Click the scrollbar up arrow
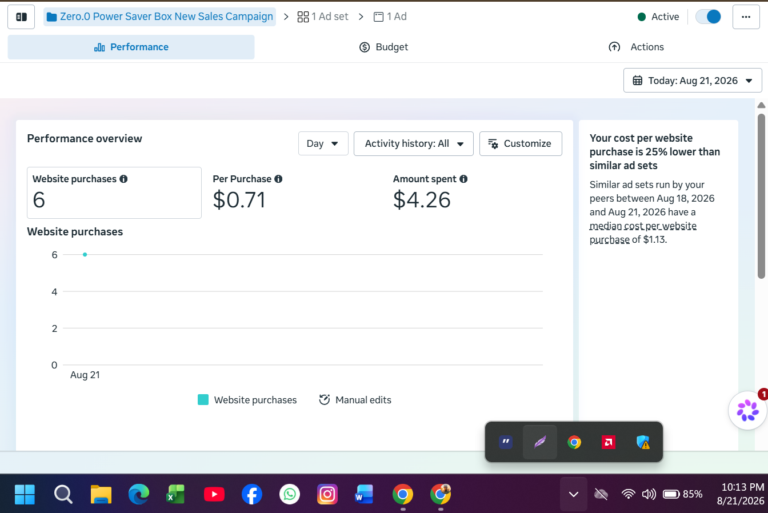 click(x=761, y=105)
